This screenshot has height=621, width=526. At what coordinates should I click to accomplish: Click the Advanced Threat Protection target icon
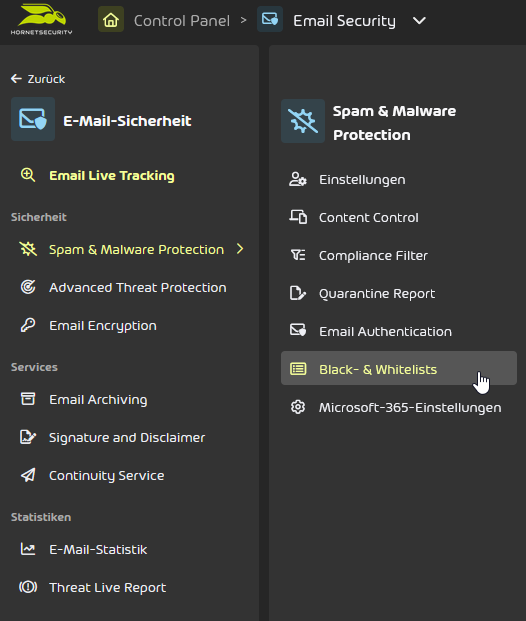tap(28, 287)
